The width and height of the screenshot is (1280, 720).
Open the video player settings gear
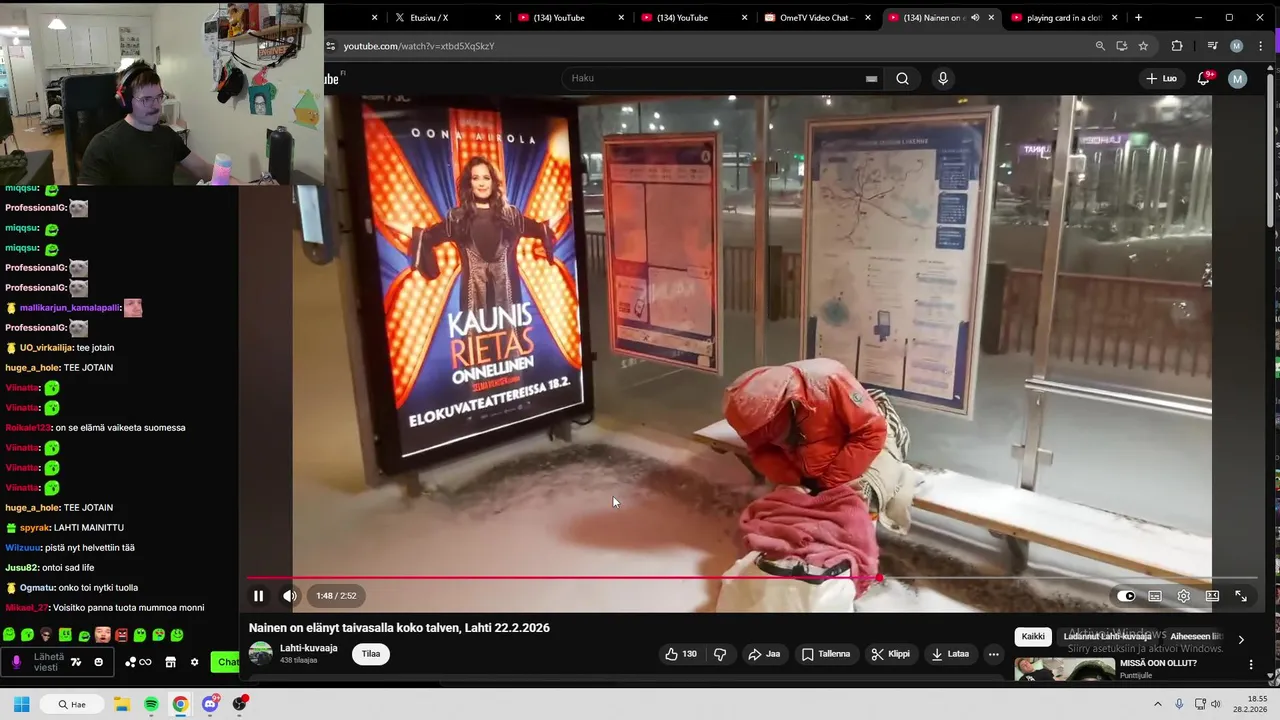click(1184, 596)
